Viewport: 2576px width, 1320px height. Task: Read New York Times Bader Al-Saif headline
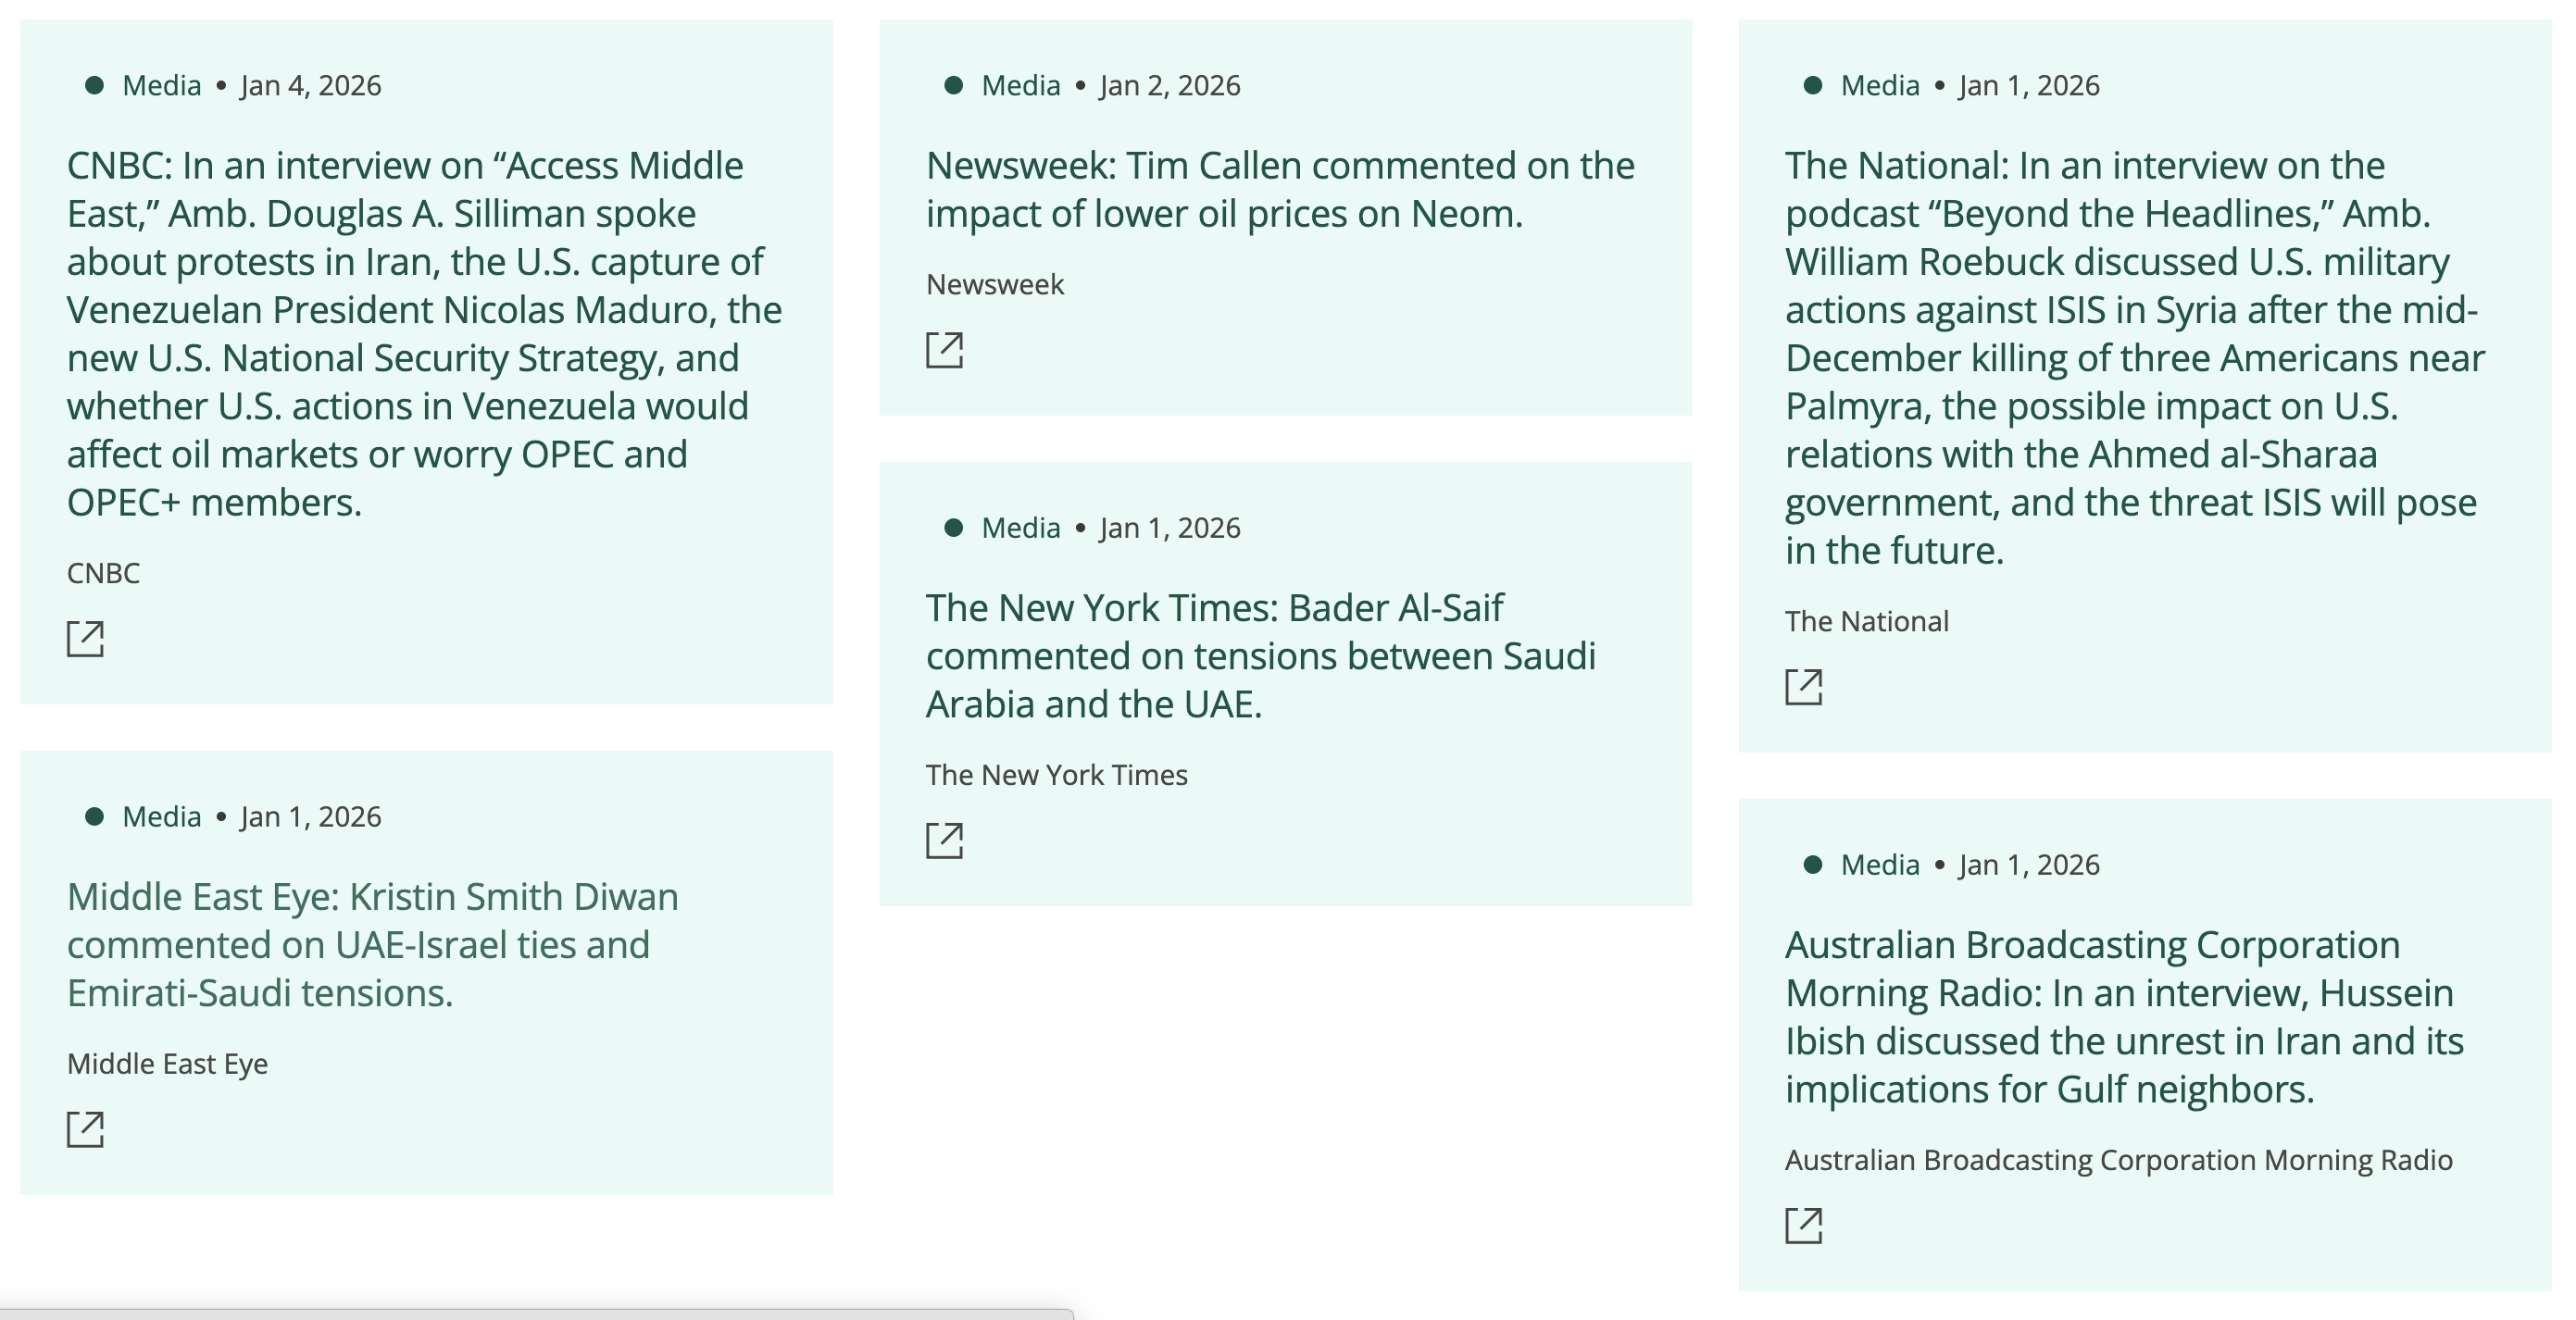(1260, 655)
